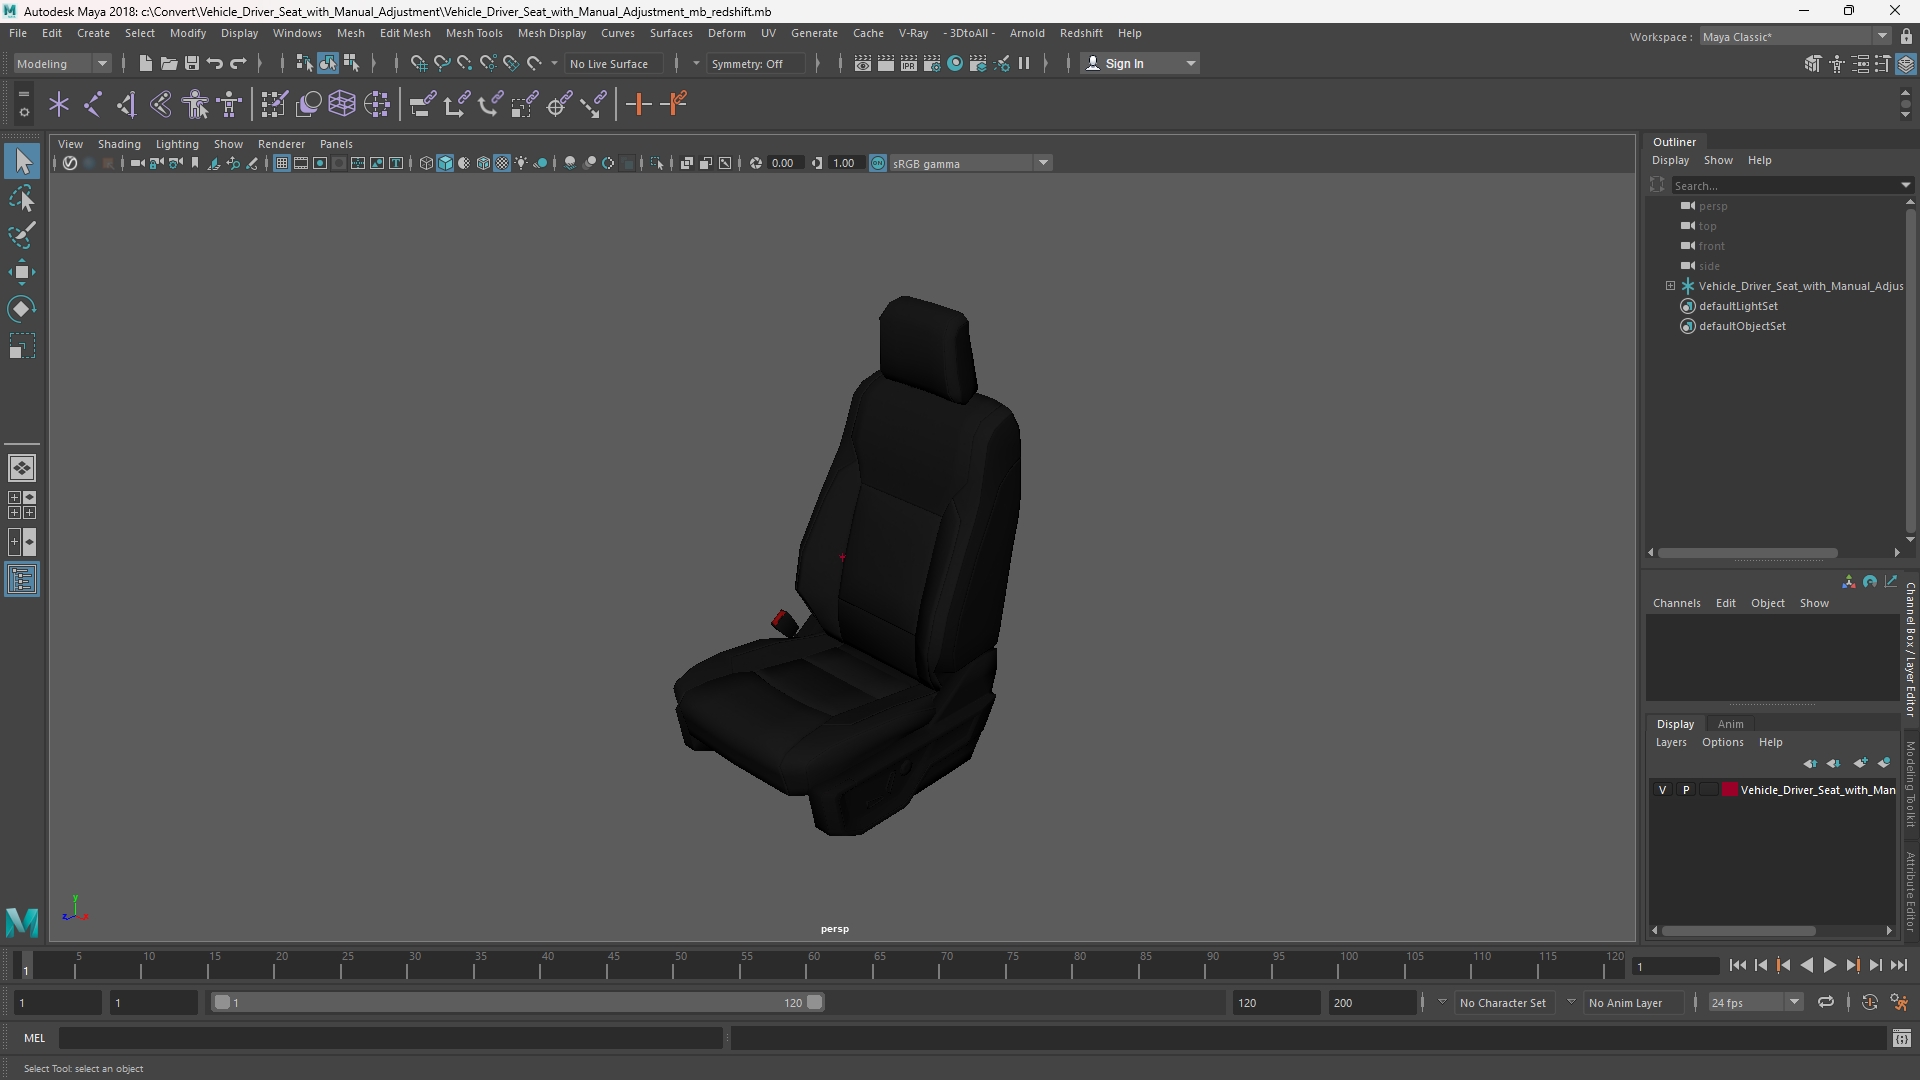Click the MEL script language label
Screen dimensions: 1920x1080
pyautogui.click(x=34, y=1038)
